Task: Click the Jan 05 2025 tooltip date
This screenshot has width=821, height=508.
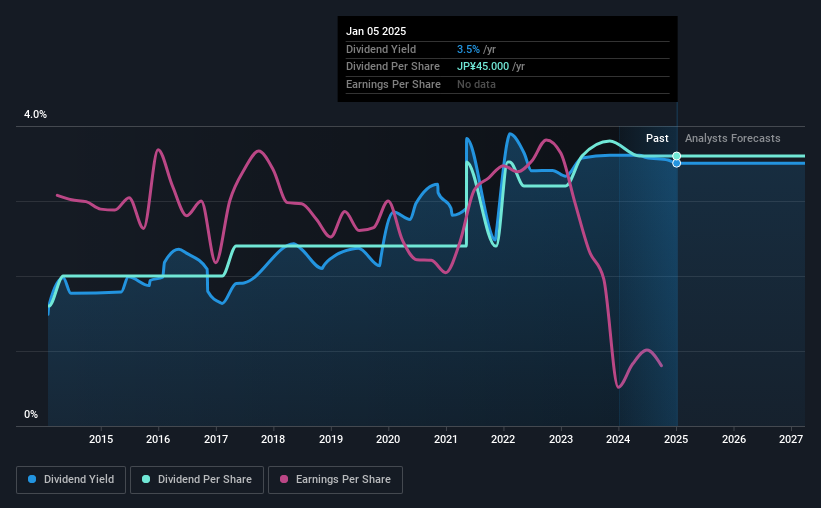Action: [376, 31]
